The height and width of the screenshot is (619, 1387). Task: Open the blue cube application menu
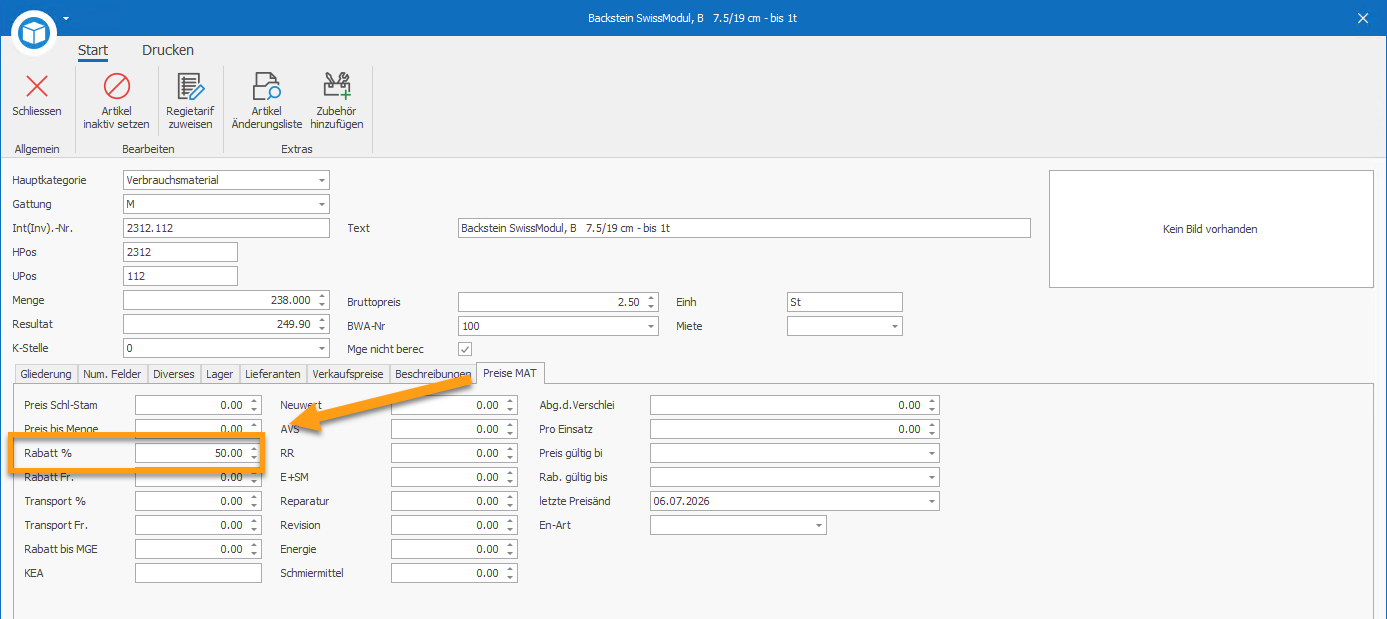(x=35, y=35)
